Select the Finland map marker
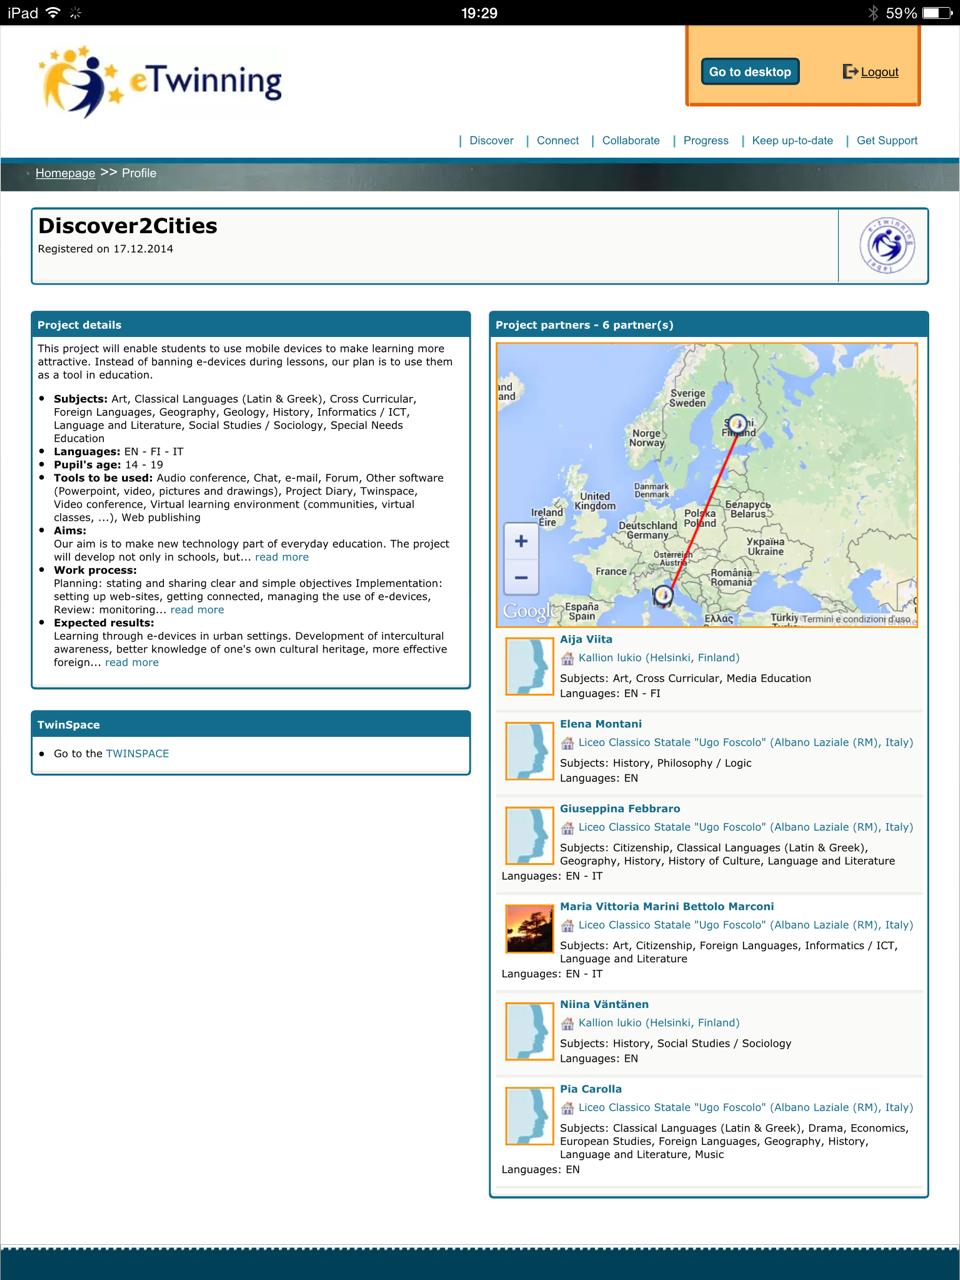Viewport: 960px width, 1280px height. click(737, 425)
